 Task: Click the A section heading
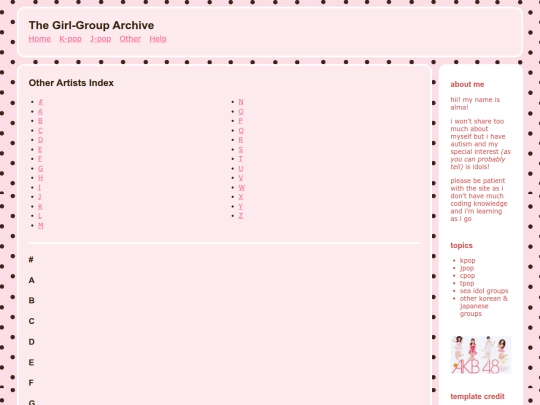pos(31,280)
